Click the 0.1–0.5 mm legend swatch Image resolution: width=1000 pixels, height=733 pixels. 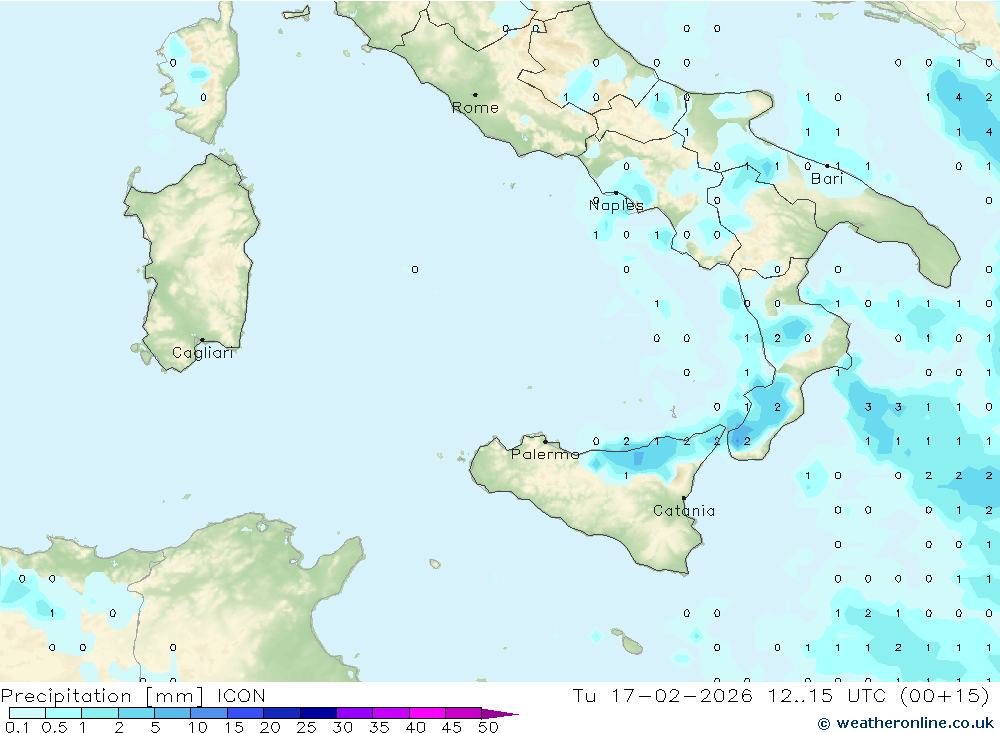tap(27, 713)
